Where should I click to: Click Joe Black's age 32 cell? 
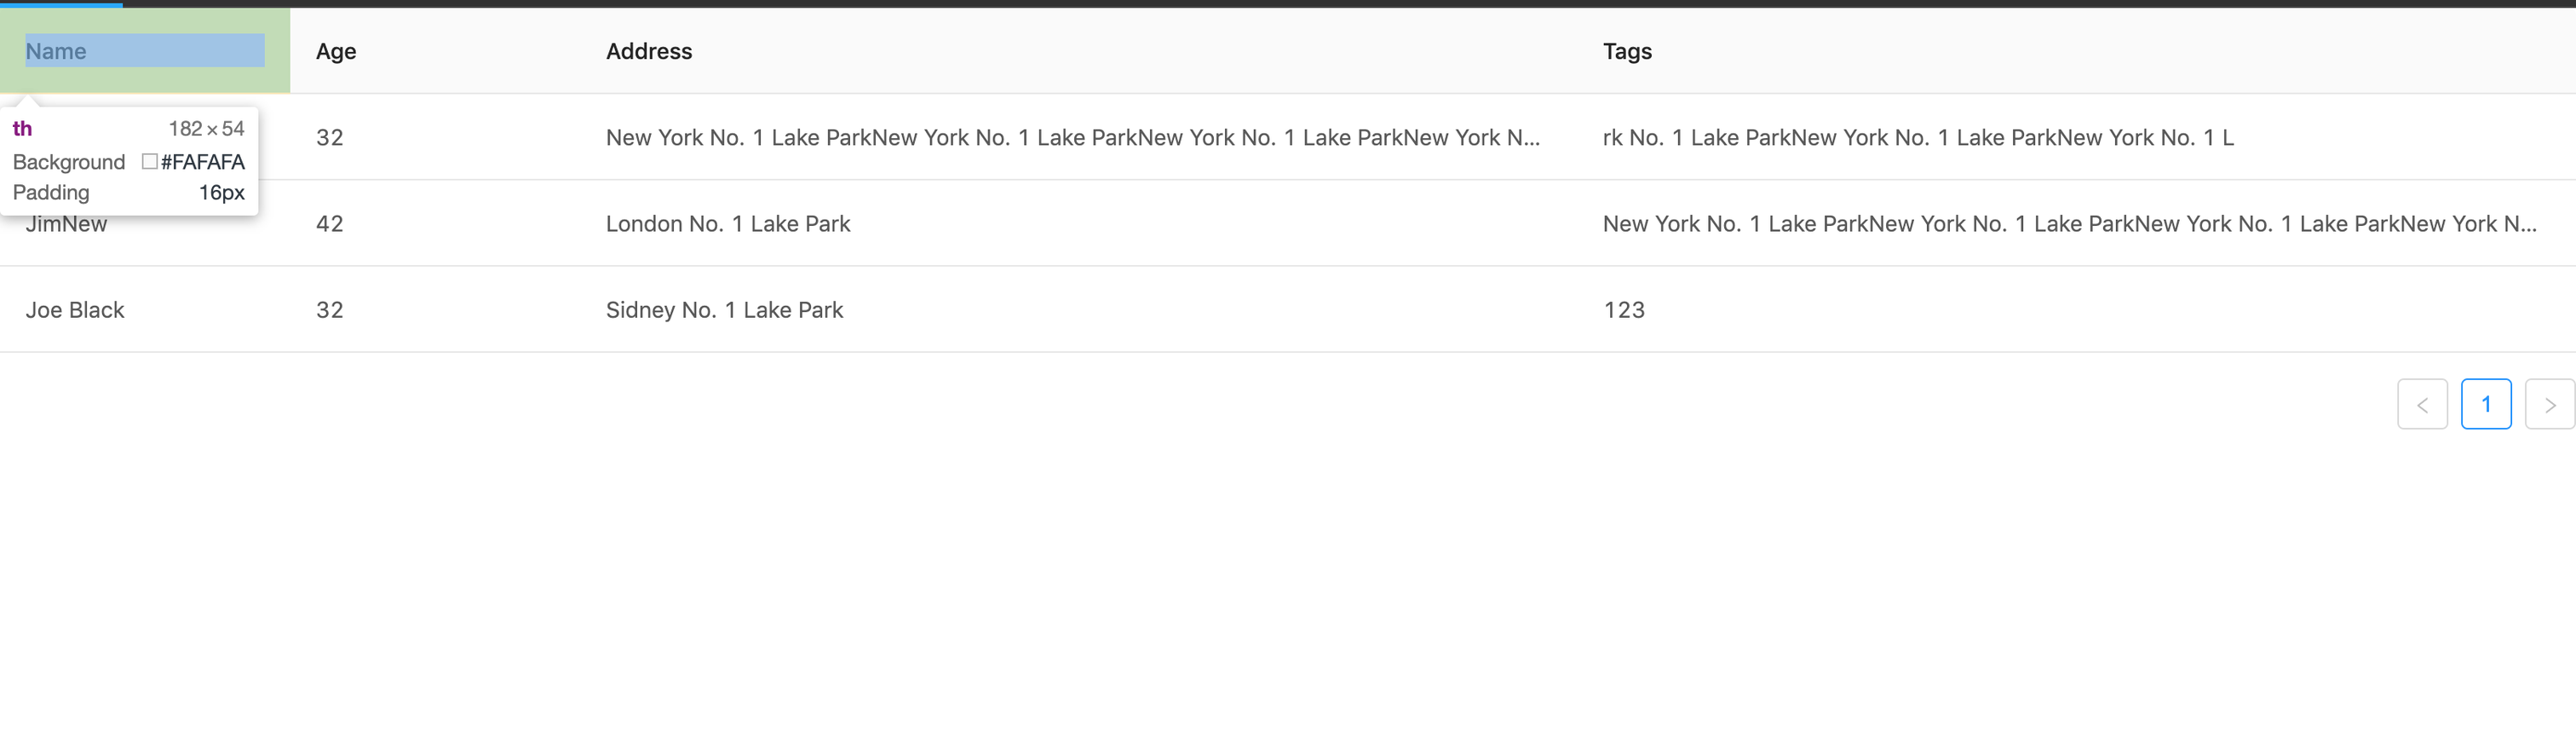click(x=330, y=310)
